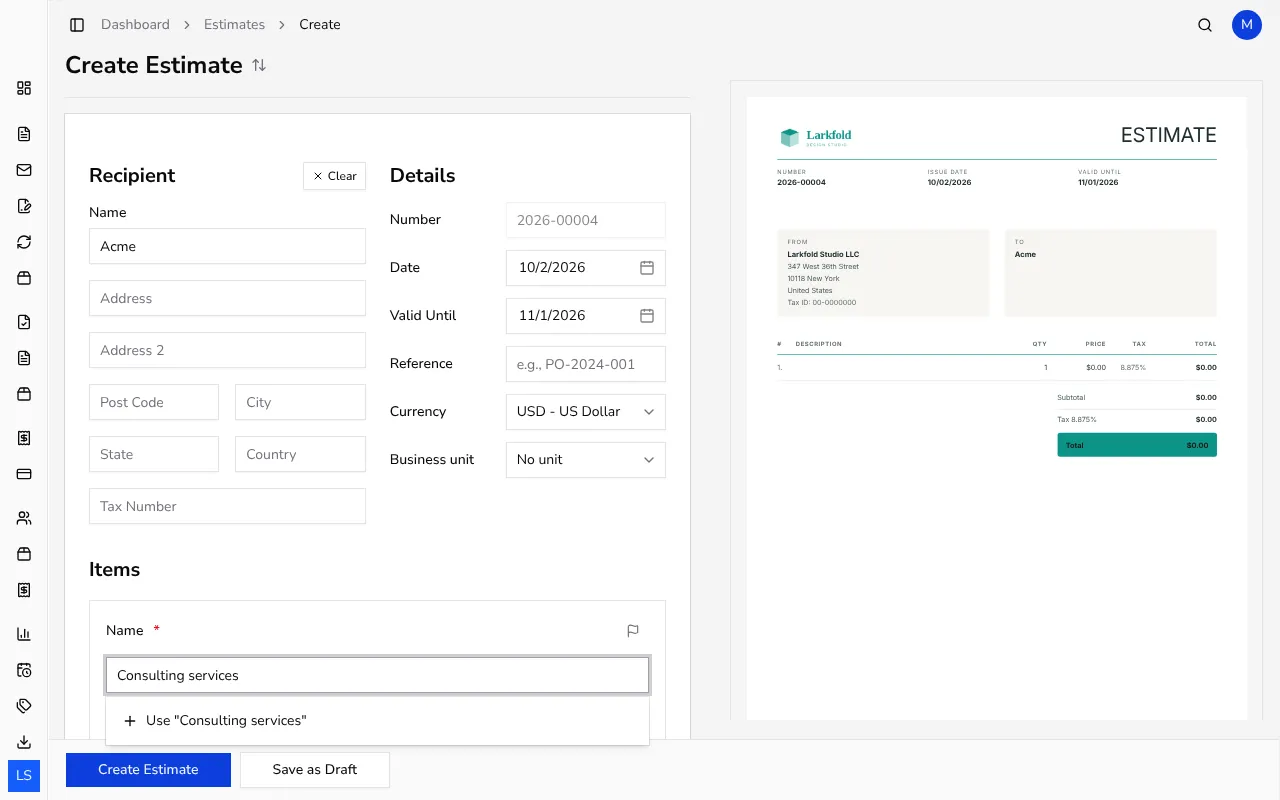Select the Tax Number field
The width and height of the screenshot is (1280, 800).
[227, 506]
